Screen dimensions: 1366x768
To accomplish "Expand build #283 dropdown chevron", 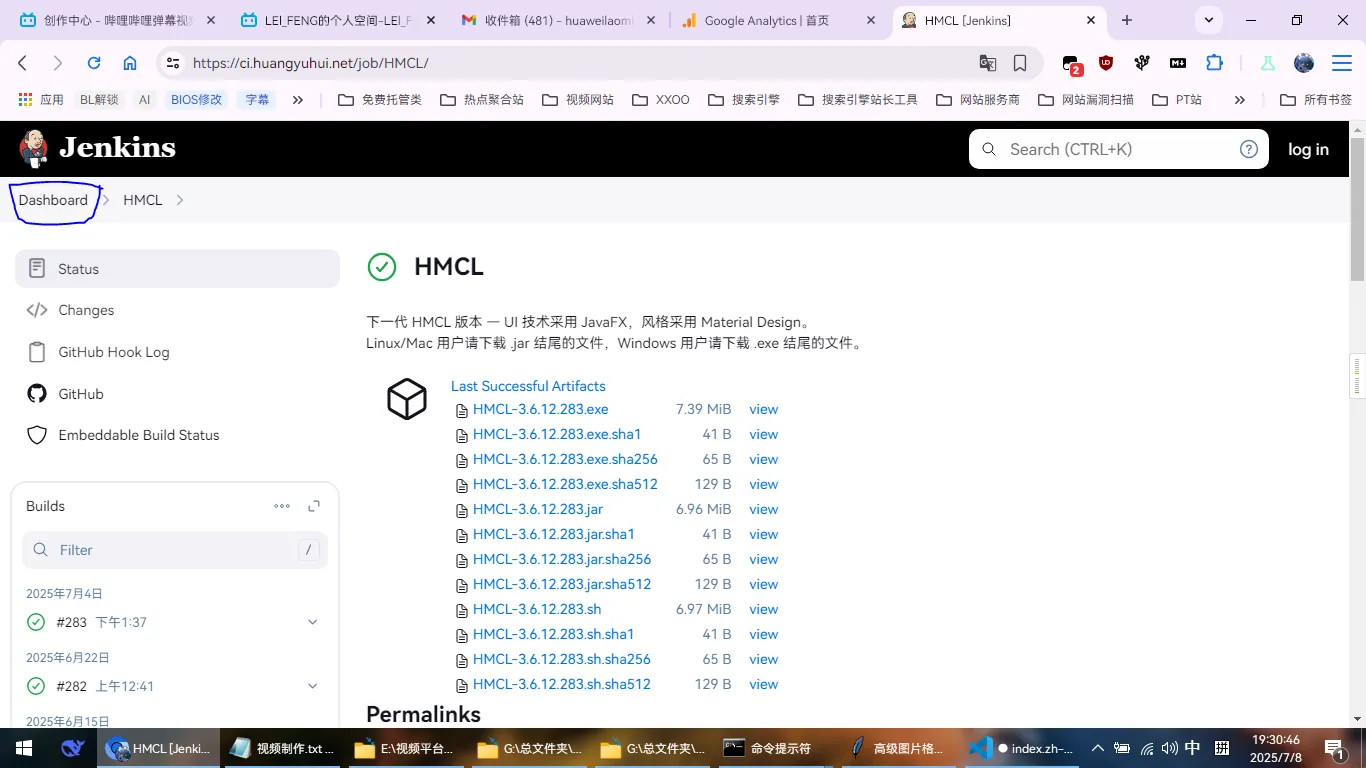I will click(312, 622).
